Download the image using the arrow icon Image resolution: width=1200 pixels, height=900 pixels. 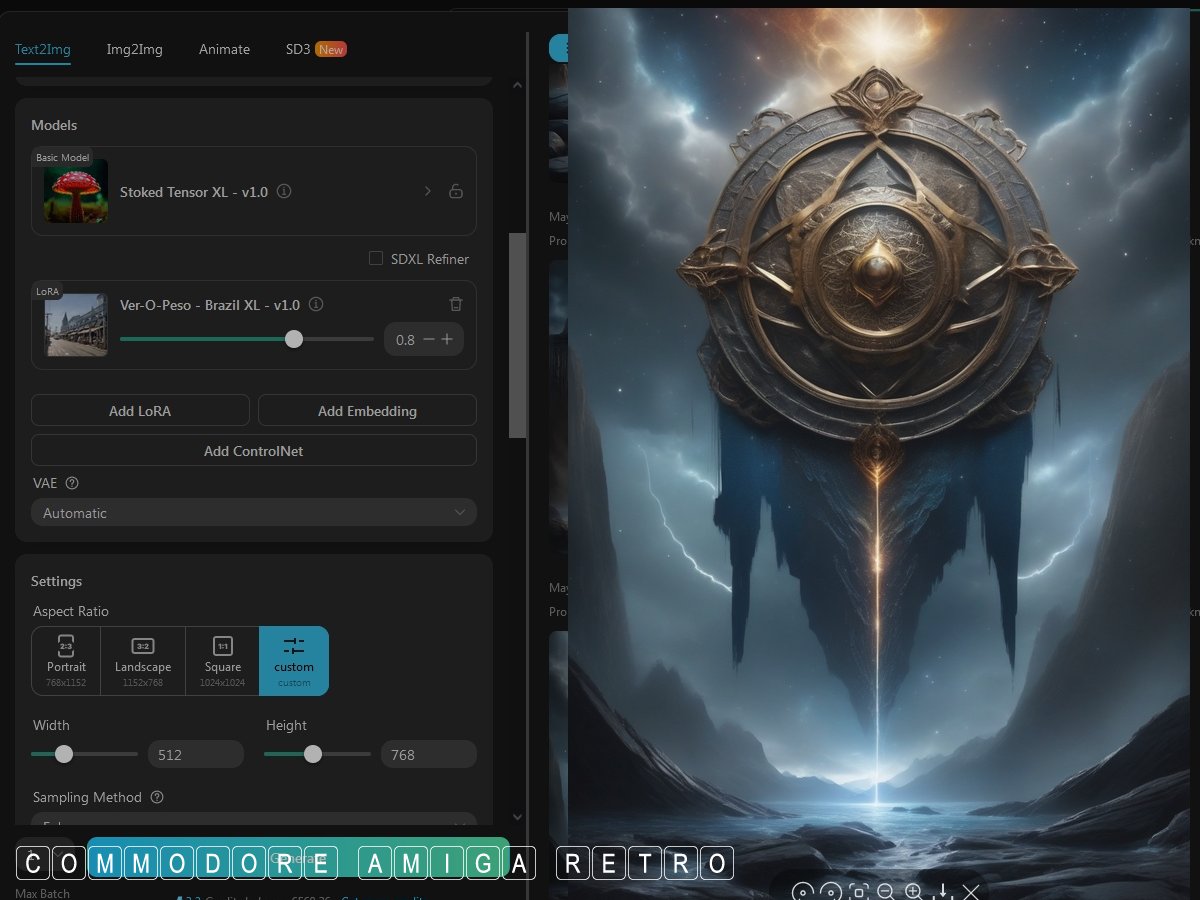click(x=942, y=891)
